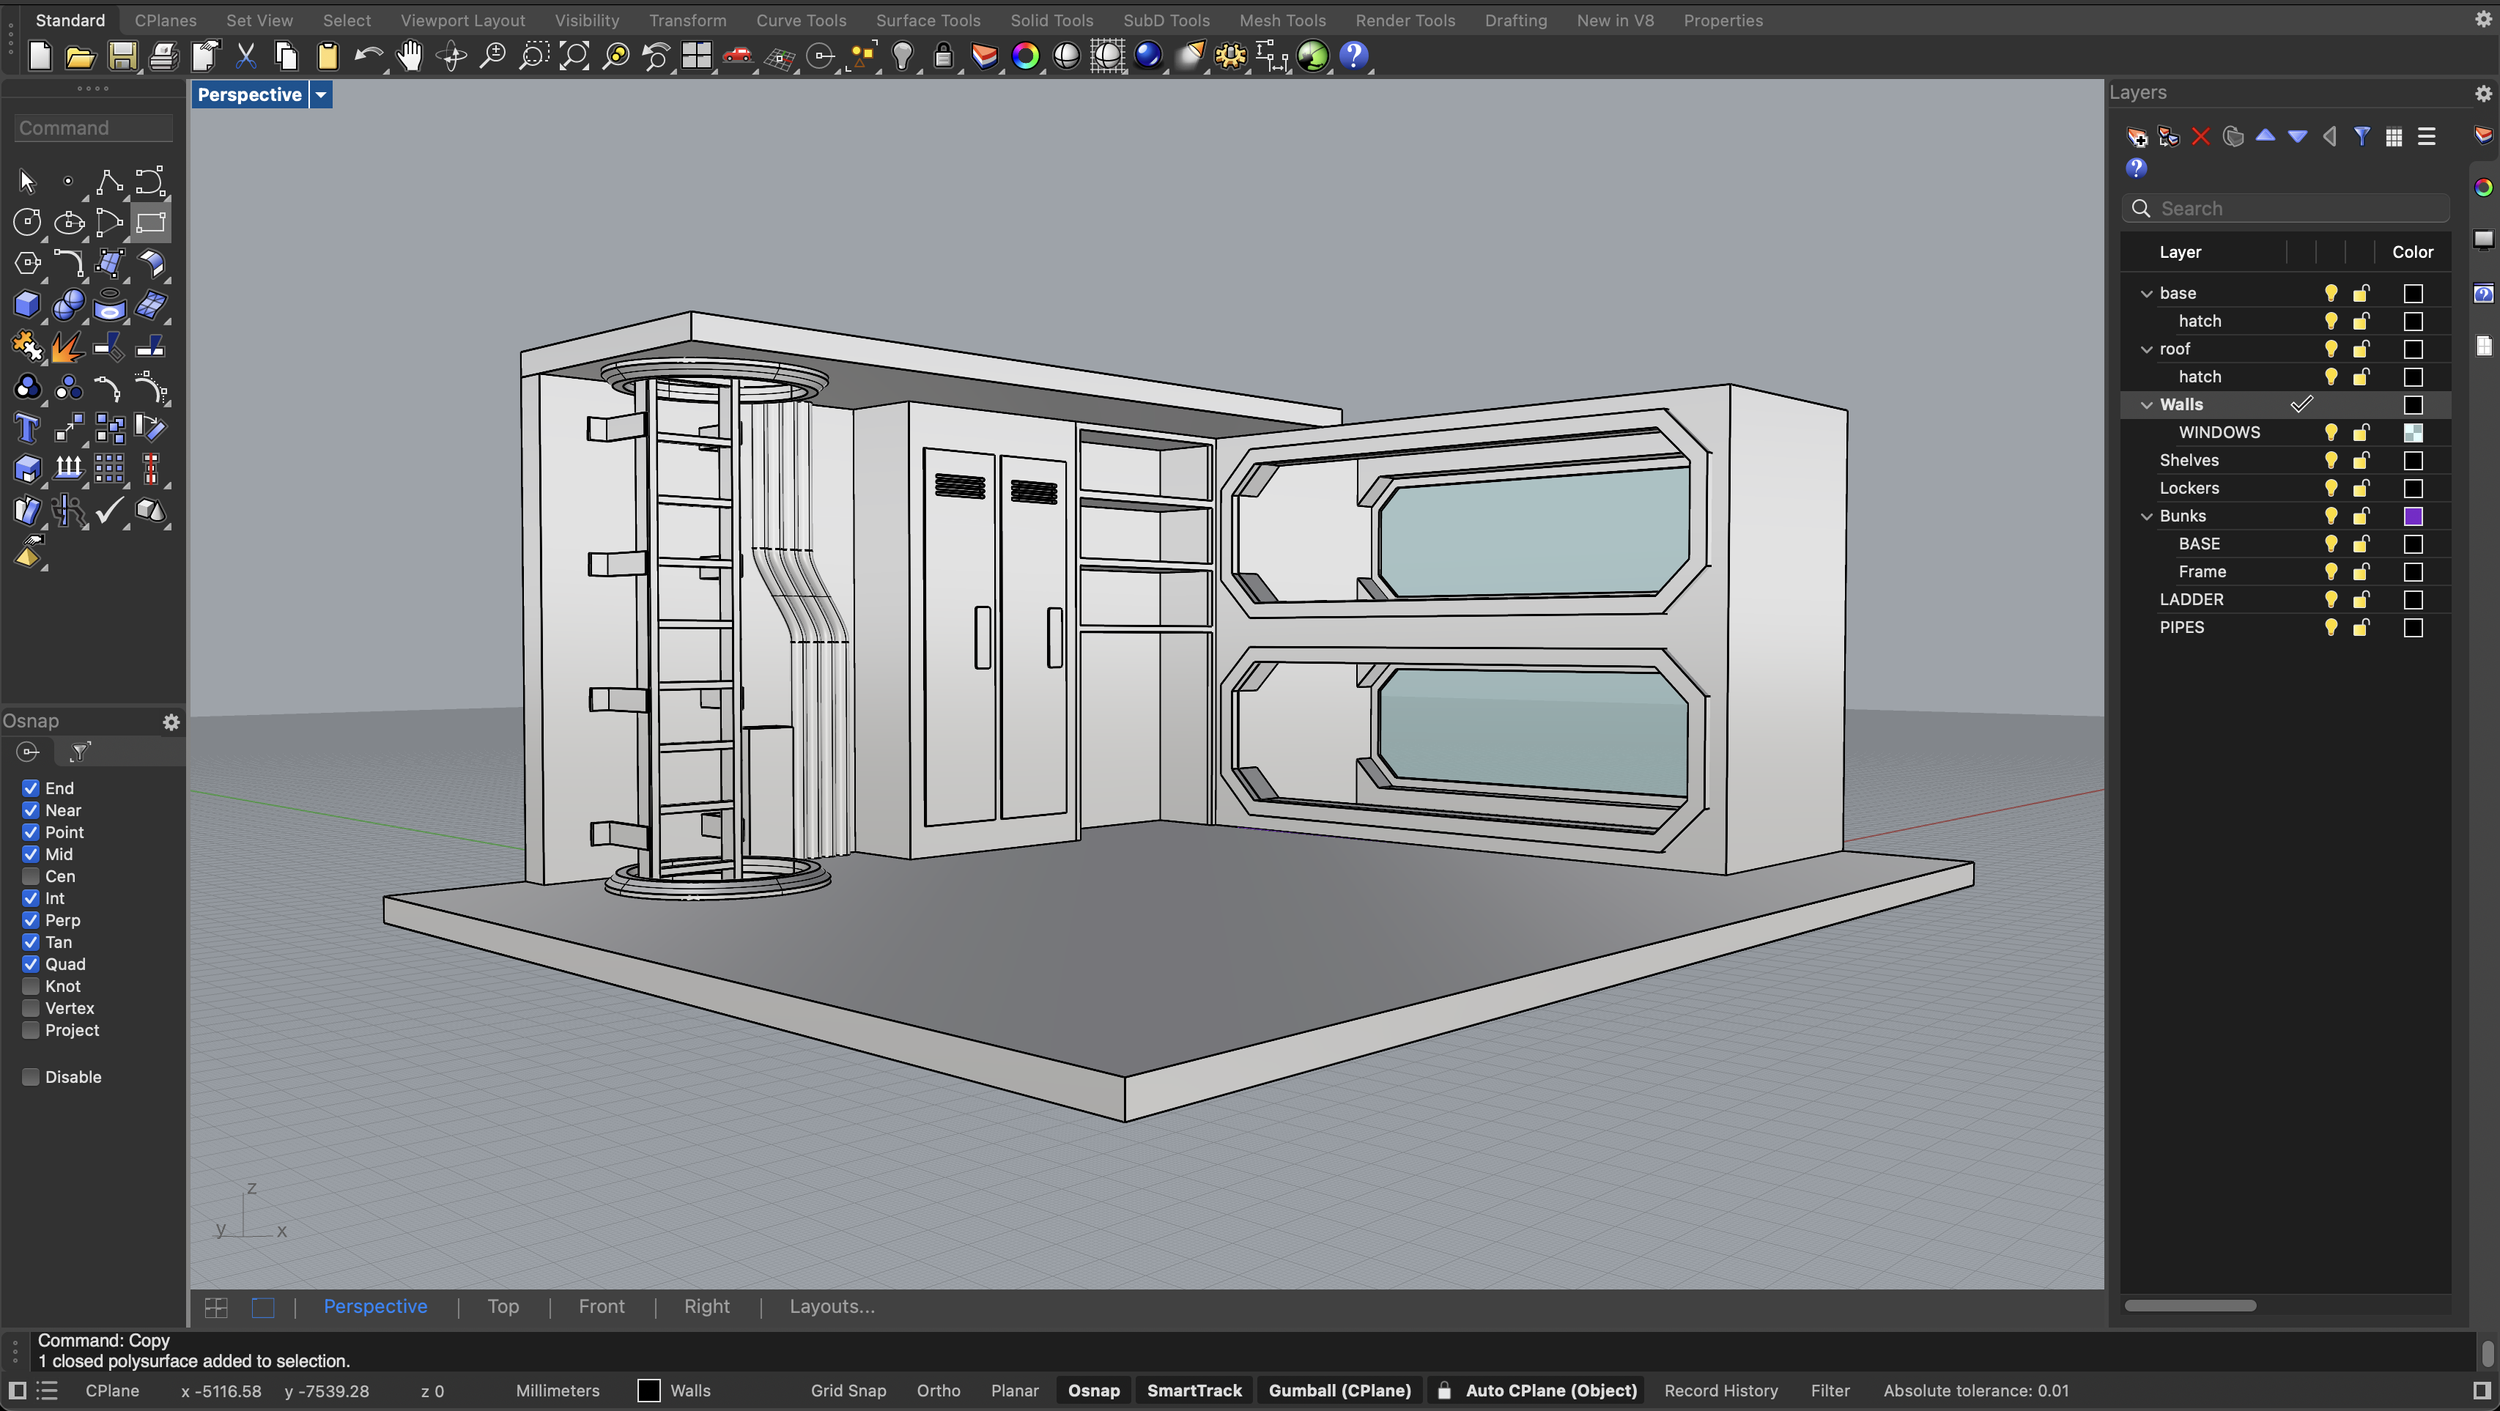Toggle visibility bulb of Lockers layer
Image resolution: width=2500 pixels, height=1411 pixels.
pos(2331,488)
